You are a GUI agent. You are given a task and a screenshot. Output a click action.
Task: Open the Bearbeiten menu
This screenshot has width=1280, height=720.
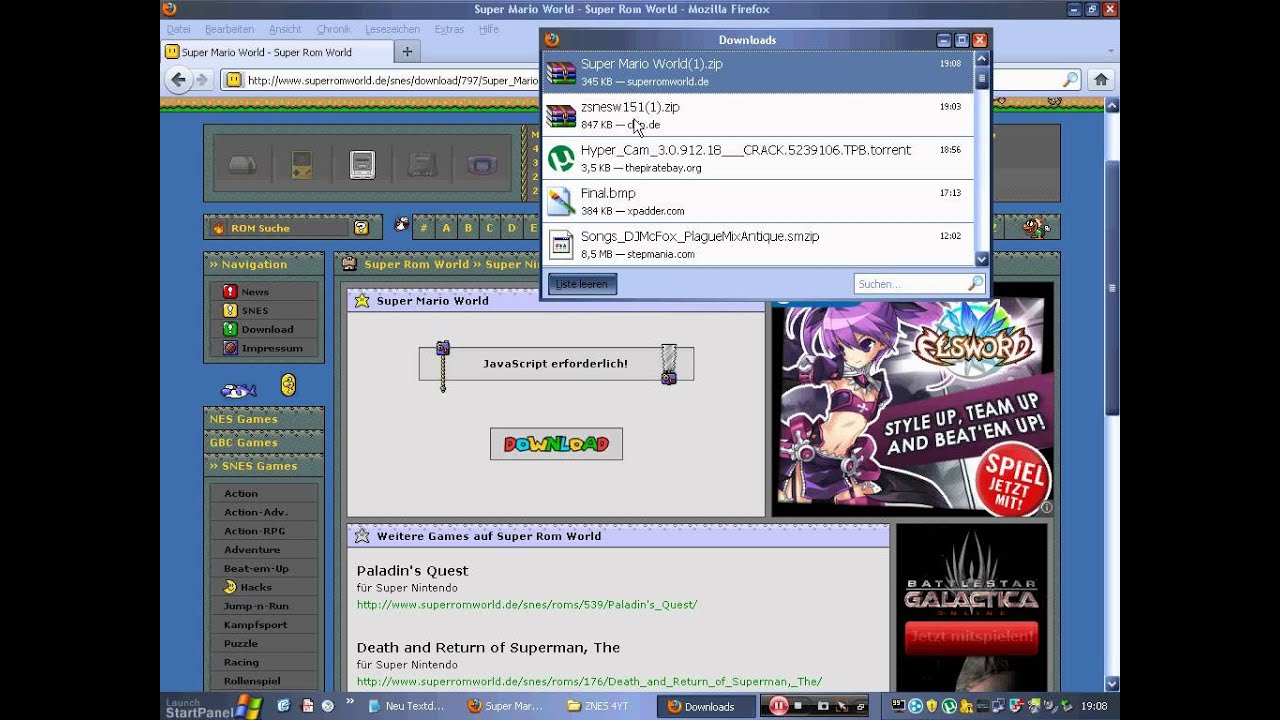[229, 29]
